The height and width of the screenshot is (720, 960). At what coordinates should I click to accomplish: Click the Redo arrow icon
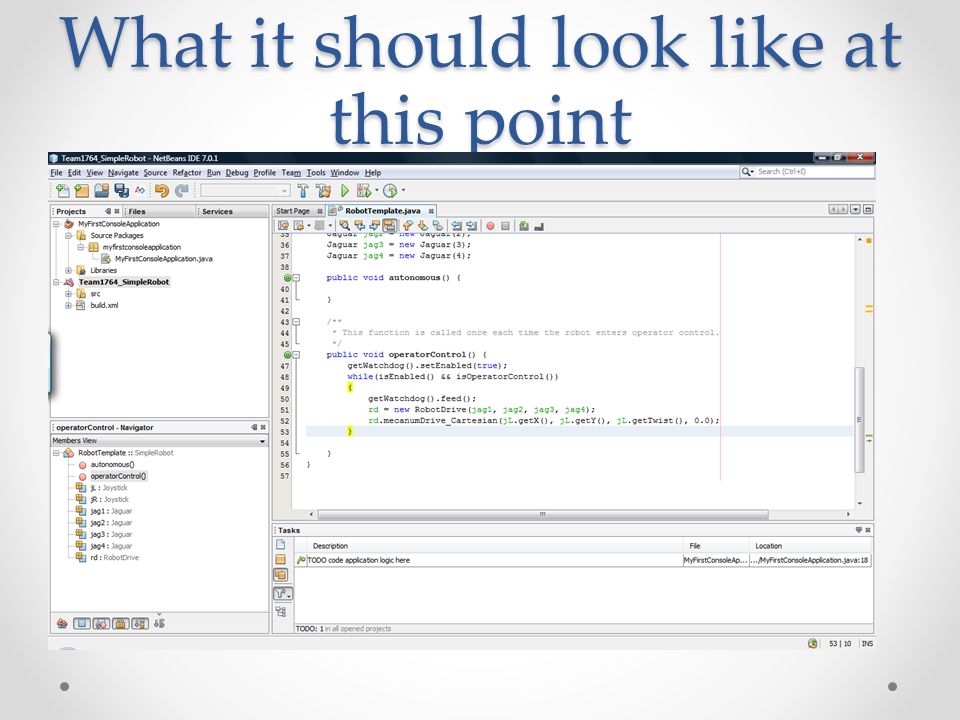pos(182,191)
